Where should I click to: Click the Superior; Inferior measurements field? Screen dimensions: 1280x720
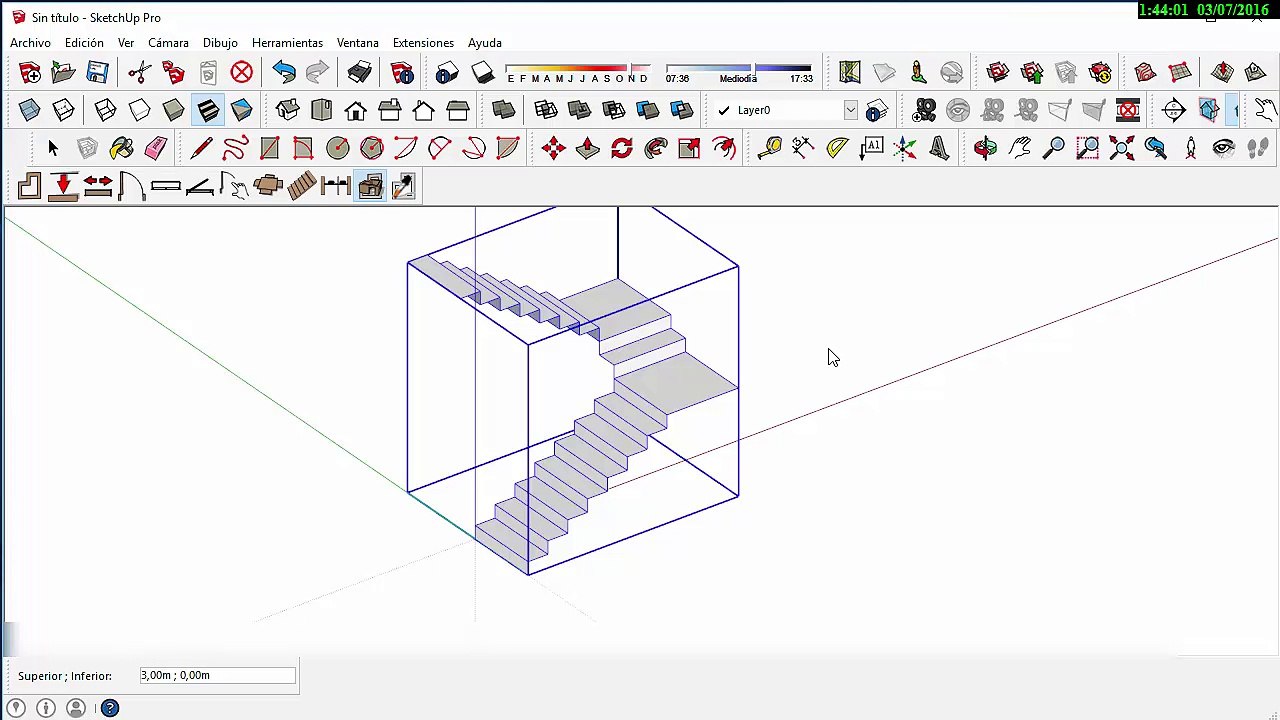point(217,676)
